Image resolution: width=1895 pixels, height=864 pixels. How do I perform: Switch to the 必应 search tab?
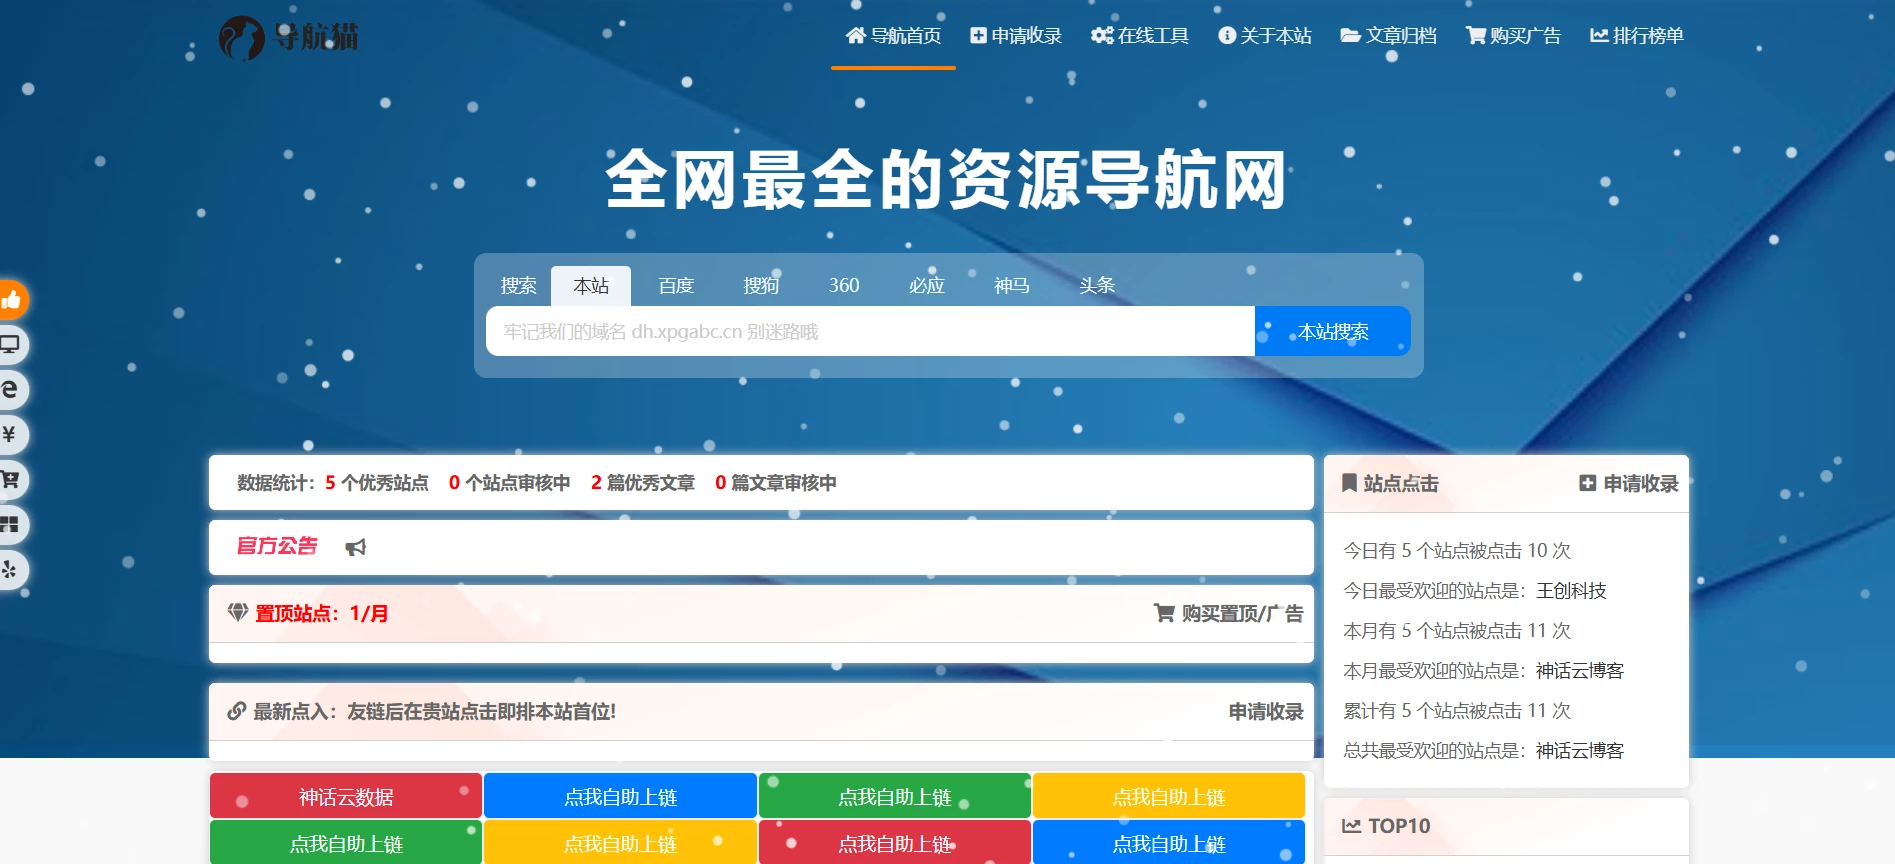tap(927, 286)
